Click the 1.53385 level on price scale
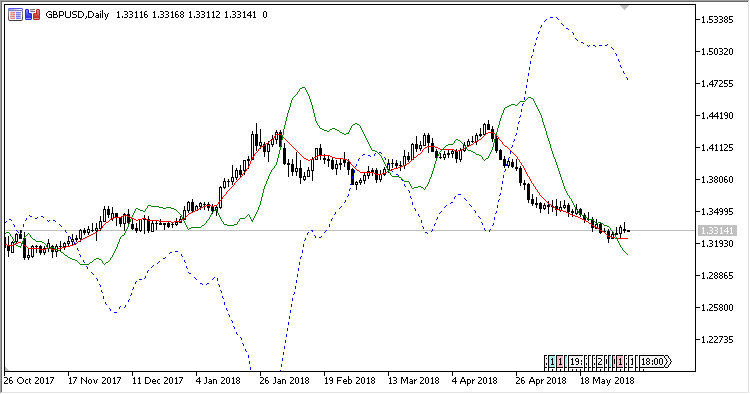The image size is (750, 394). [x=717, y=20]
